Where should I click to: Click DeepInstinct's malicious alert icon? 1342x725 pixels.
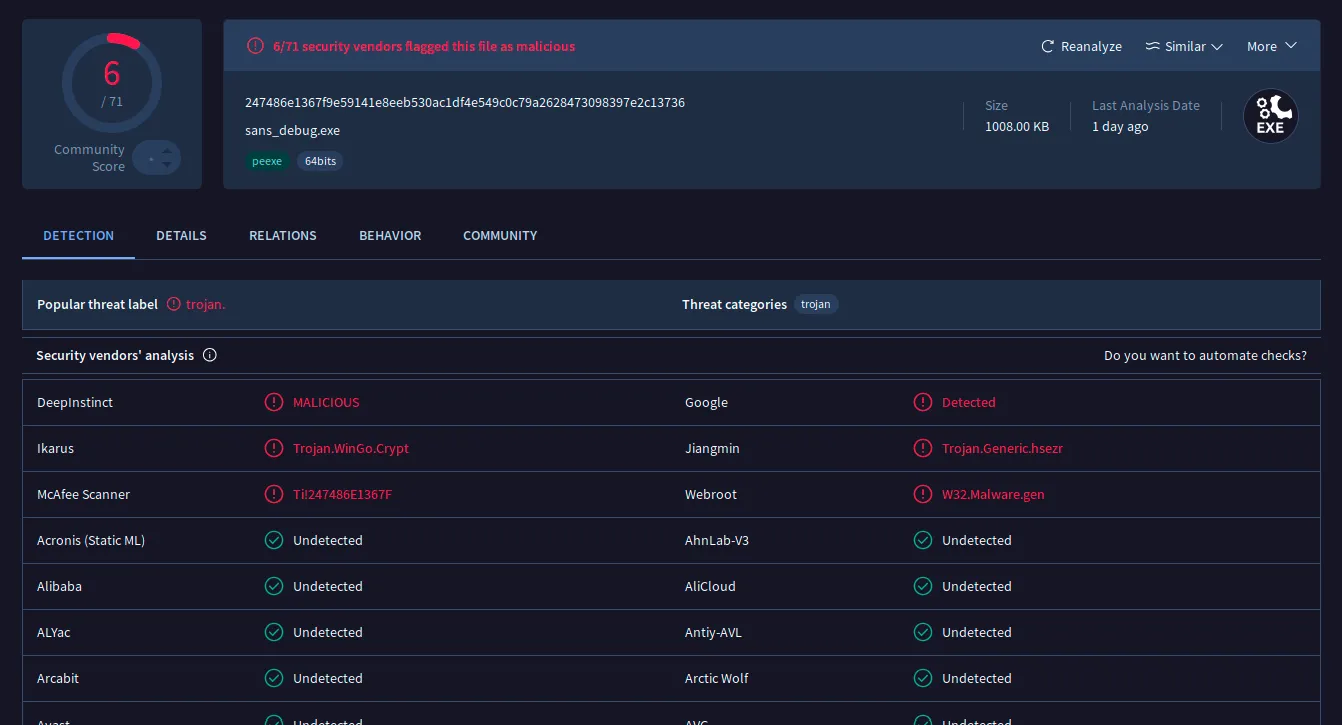click(x=274, y=402)
